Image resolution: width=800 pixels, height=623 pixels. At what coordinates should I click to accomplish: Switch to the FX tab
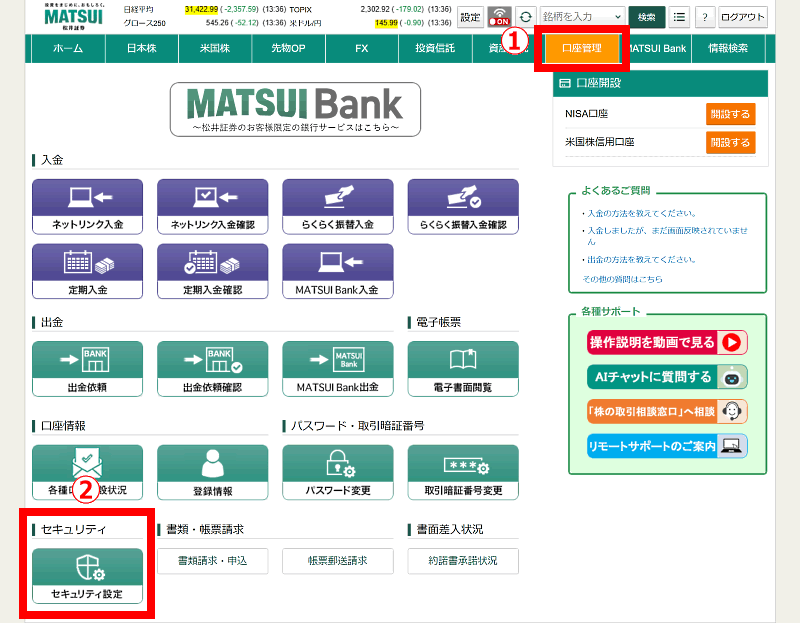[x=362, y=48]
